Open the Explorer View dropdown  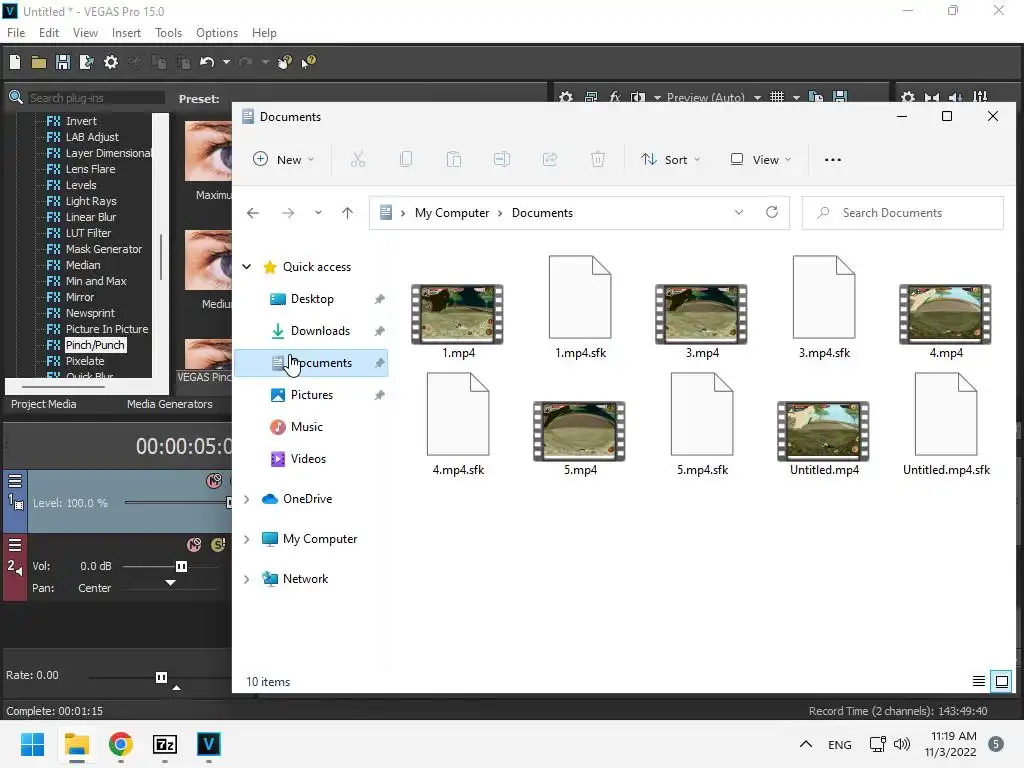(x=761, y=159)
